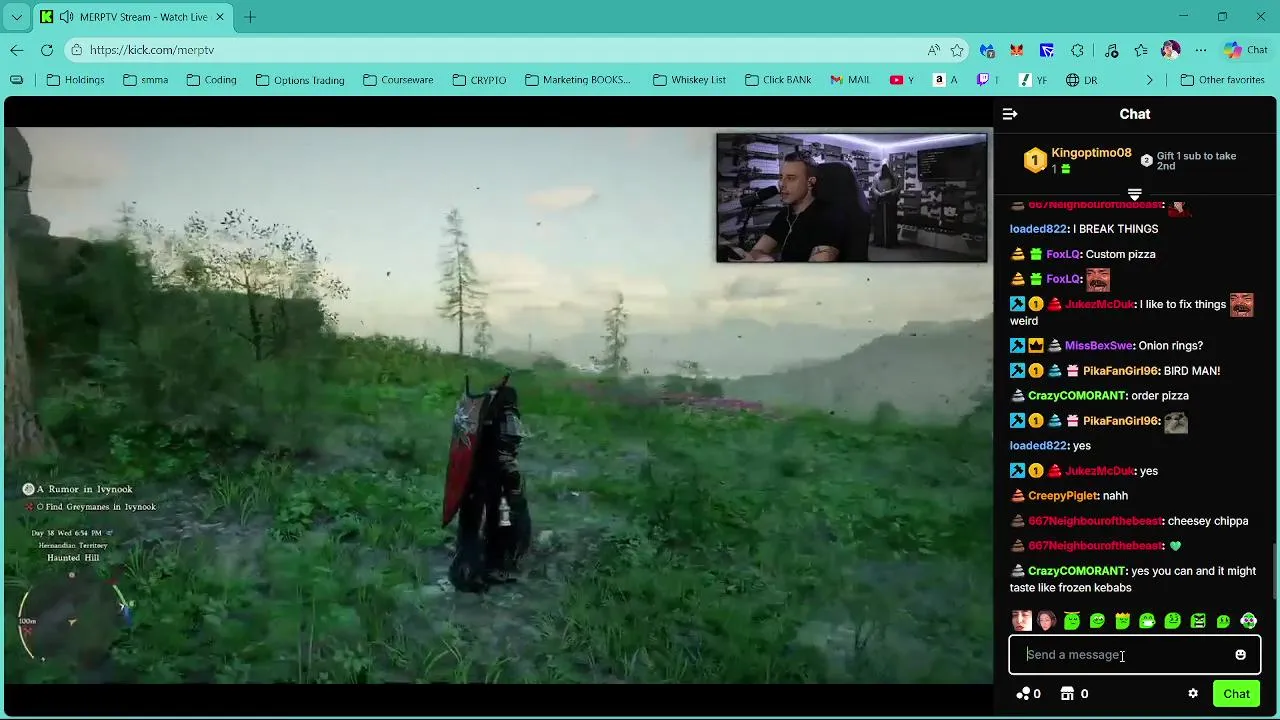The image size is (1280, 720).
Task: Open the YouTube Y bookmark
Action: [x=902, y=80]
